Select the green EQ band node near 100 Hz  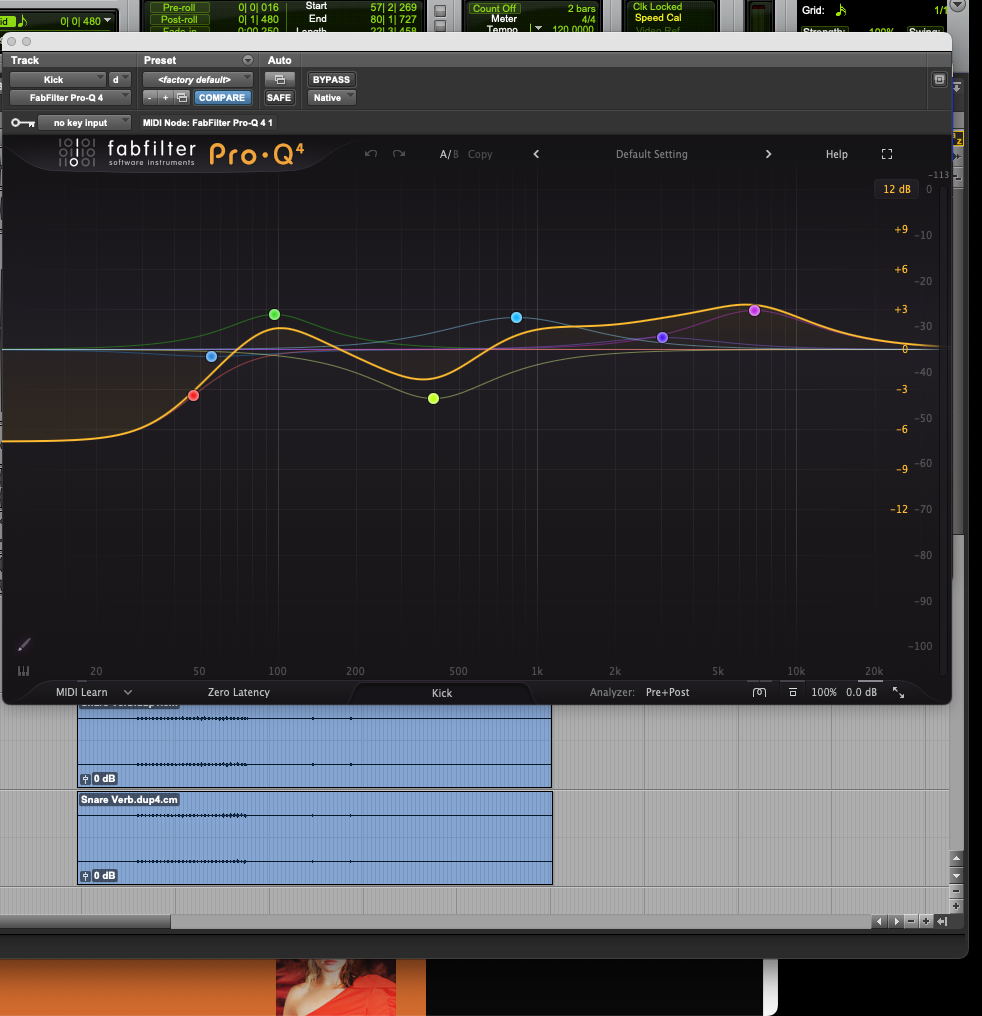[x=275, y=314]
